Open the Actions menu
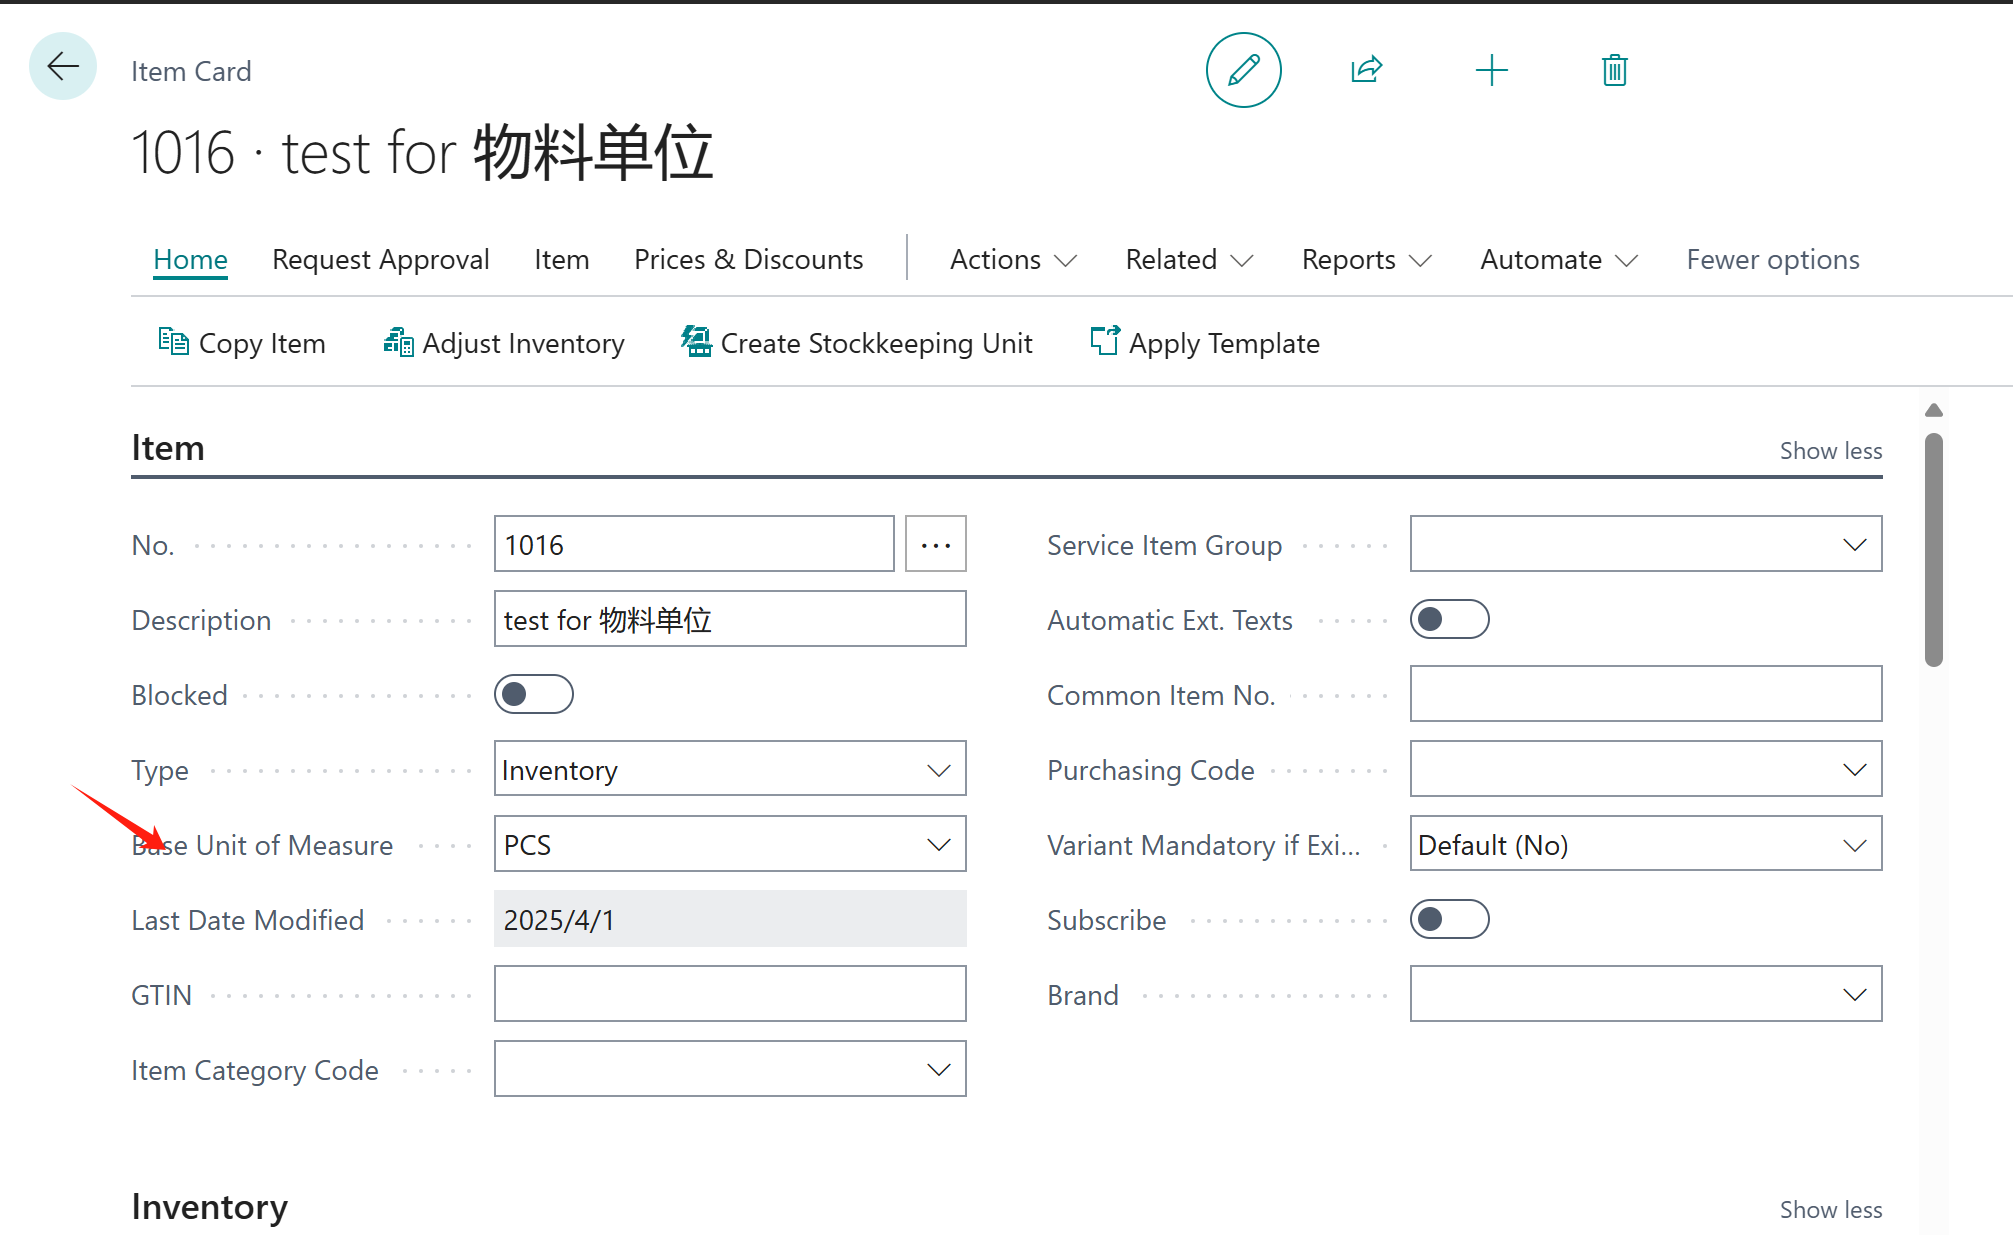The width and height of the screenshot is (2013, 1235). [x=1012, y=260]
